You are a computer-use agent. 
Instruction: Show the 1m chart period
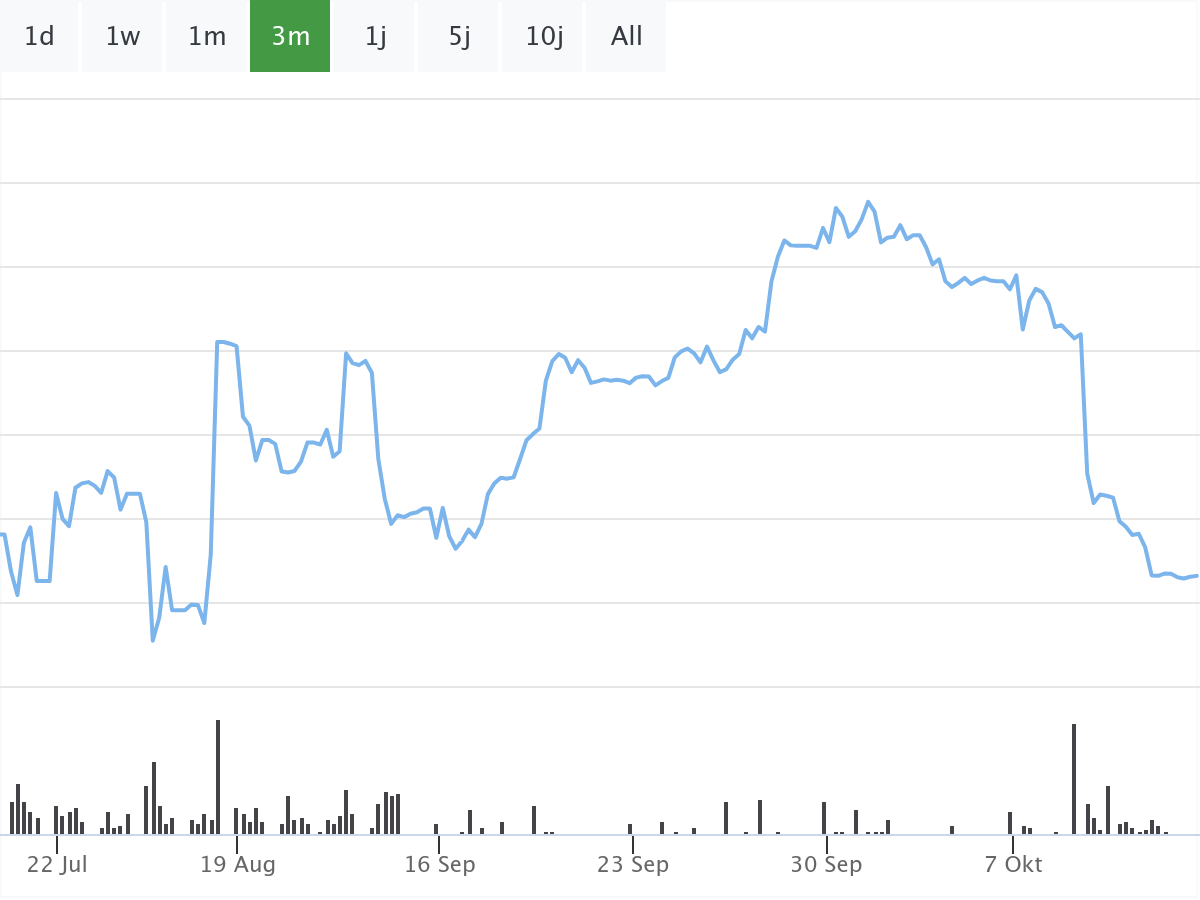click(x=207, y=37)
